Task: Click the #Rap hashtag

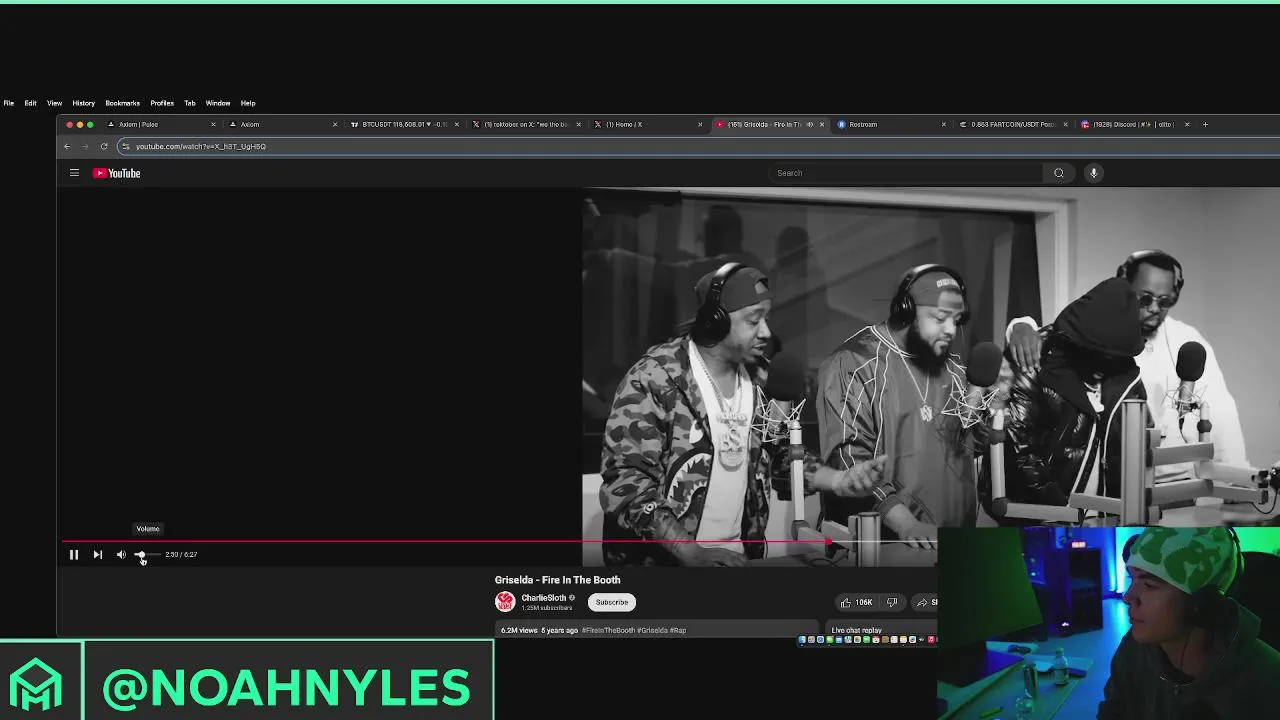Action: [678, 630]
